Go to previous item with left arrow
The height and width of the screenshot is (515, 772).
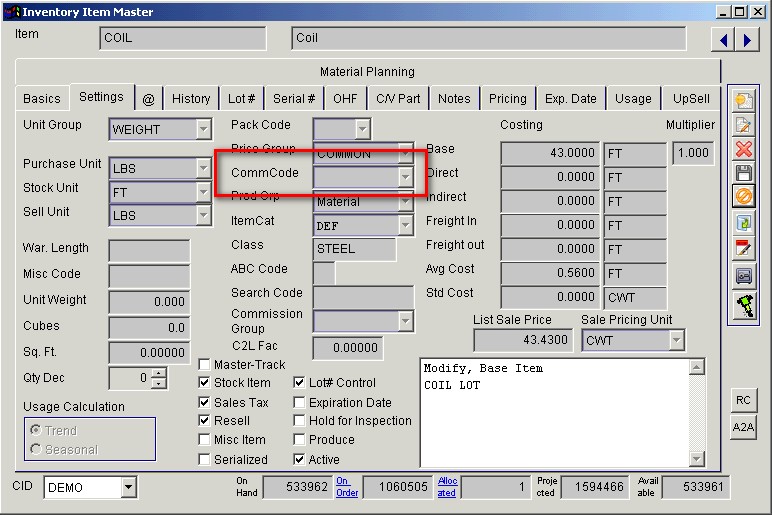point(722,40)
